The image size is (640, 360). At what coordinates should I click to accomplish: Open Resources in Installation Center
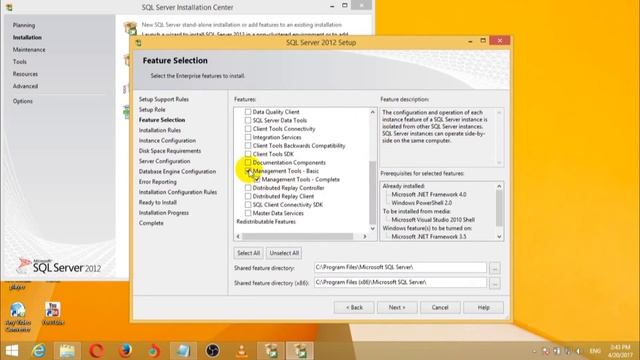25,74
